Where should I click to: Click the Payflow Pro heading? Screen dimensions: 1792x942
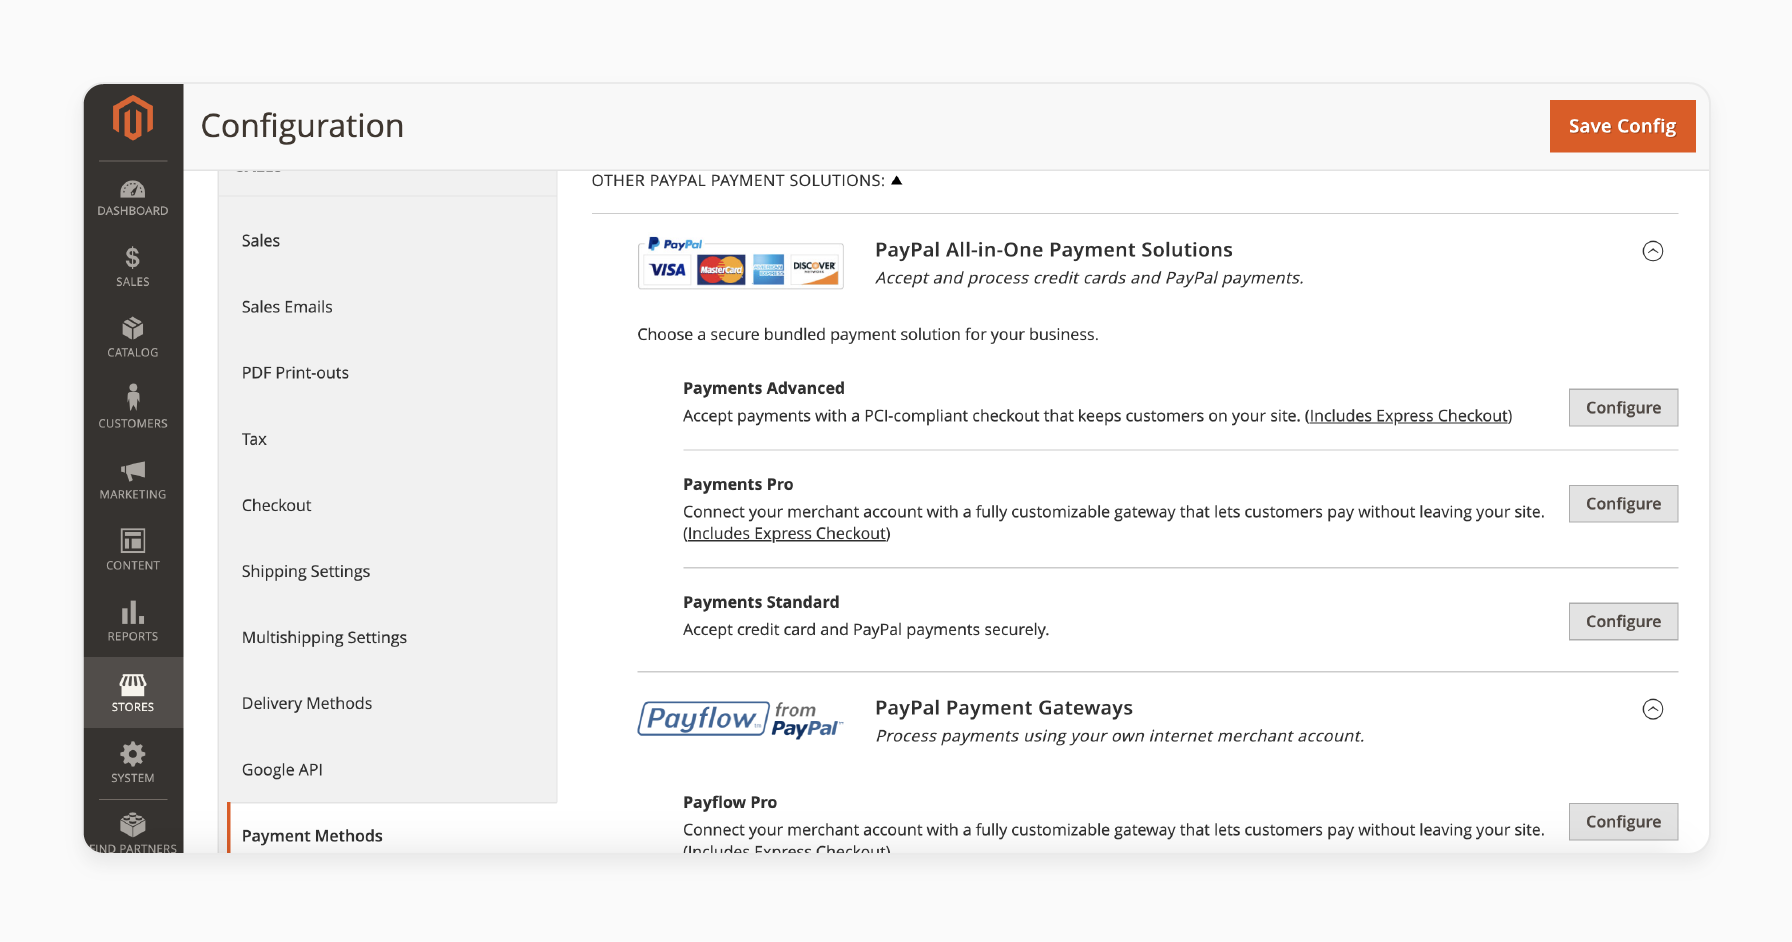pyautogui.click(x=730, y=802)
